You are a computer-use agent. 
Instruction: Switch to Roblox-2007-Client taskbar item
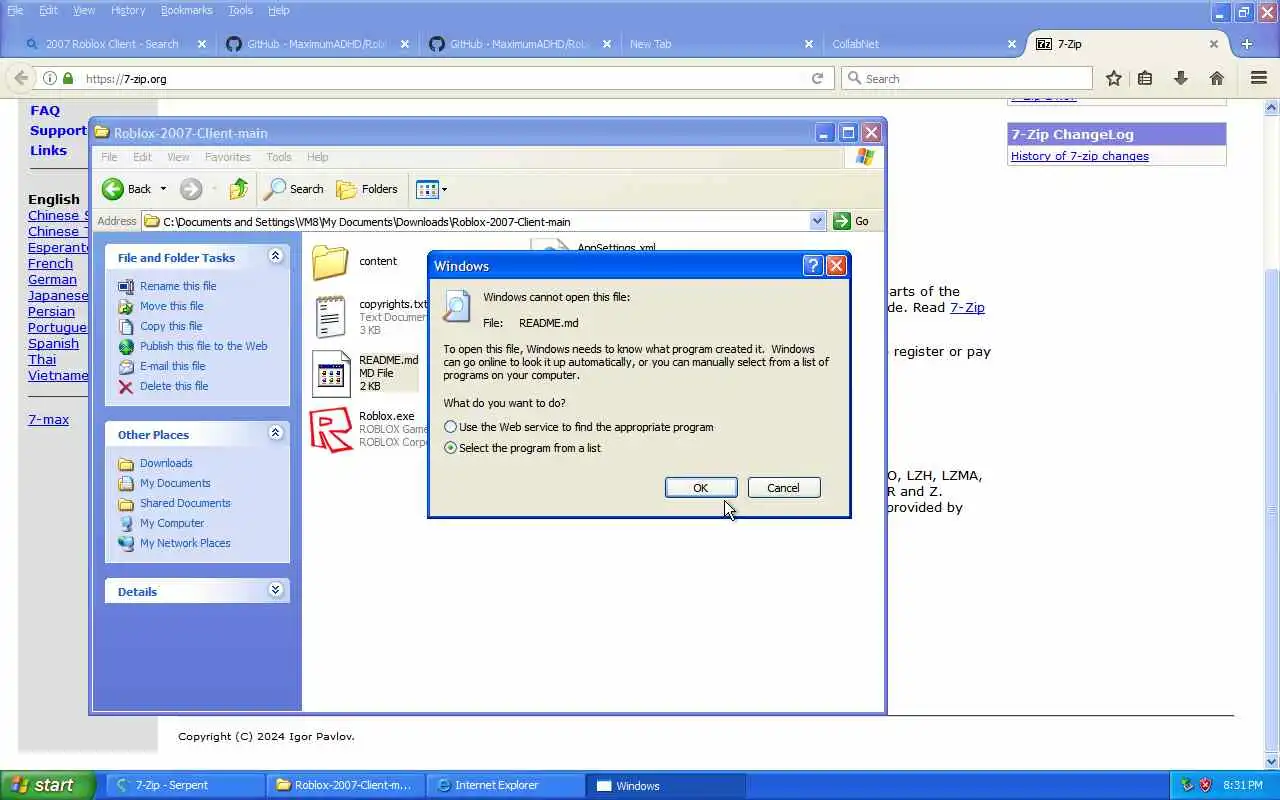[x=345, y=785]
